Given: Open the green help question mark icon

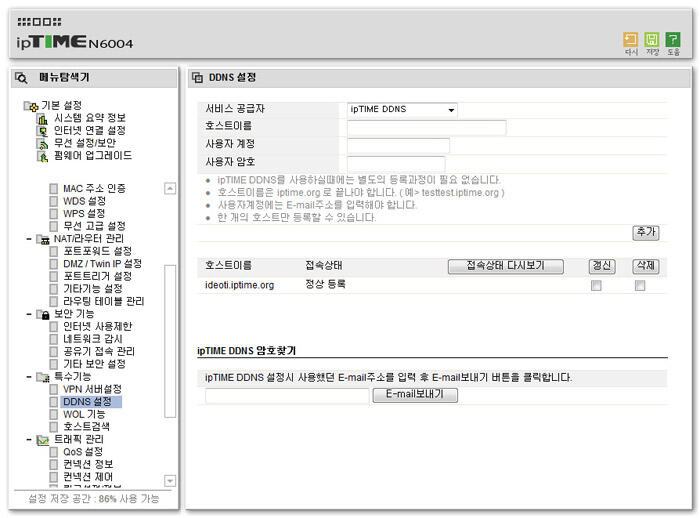Looking at the screenshot, I should coord(673,40).
